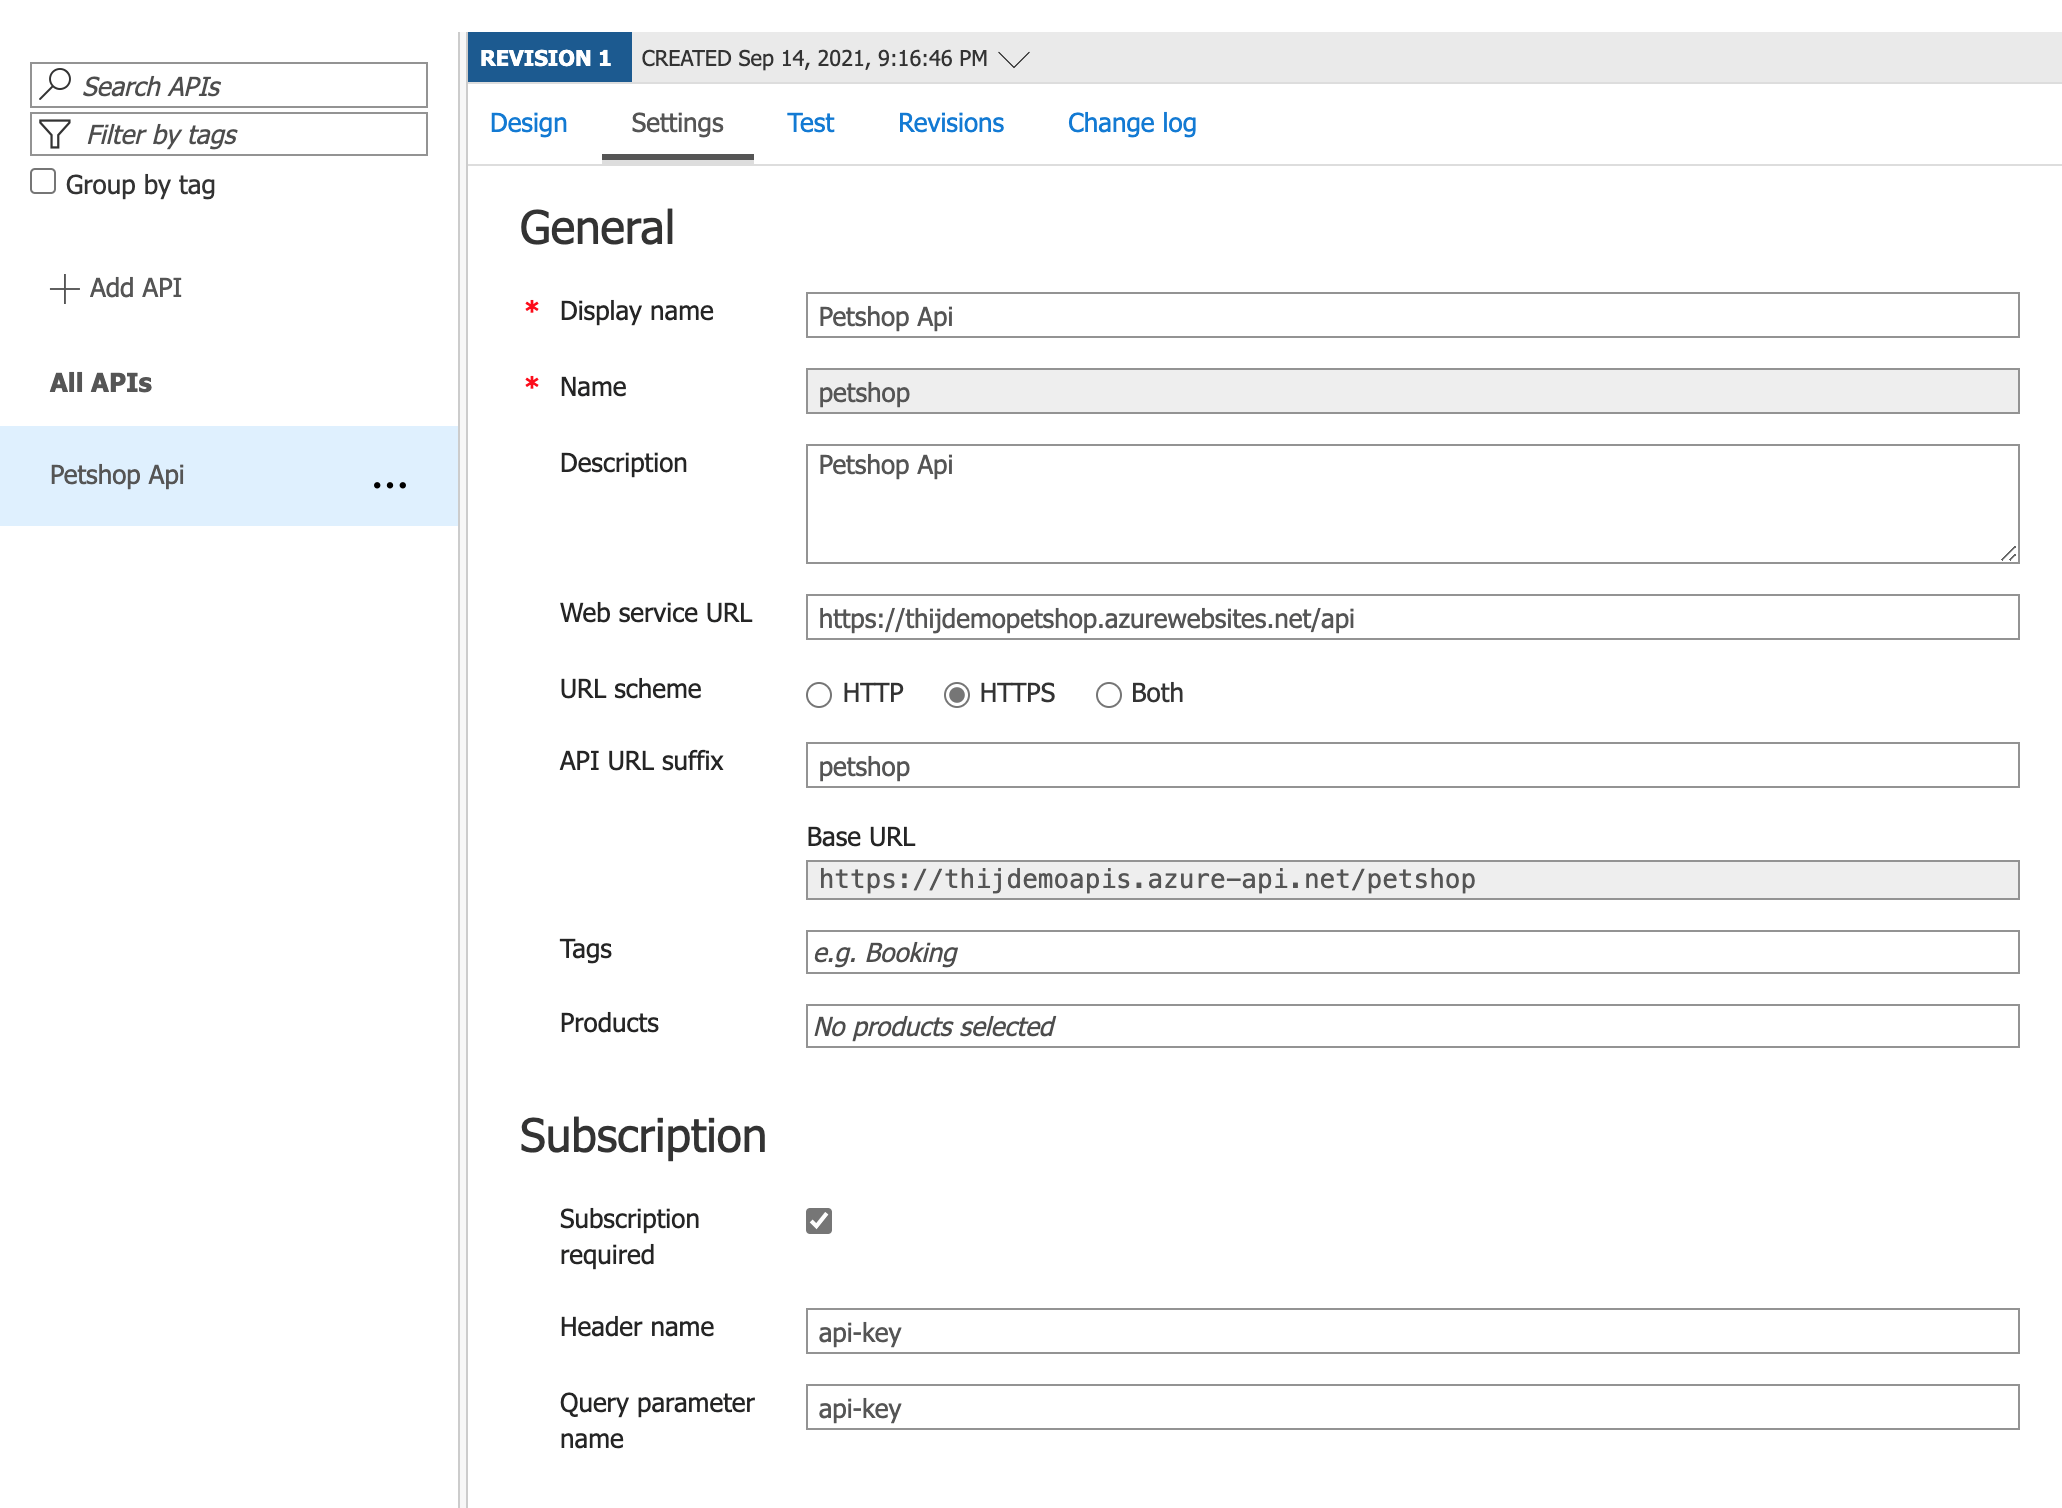This screenshot has height=1508, width=2062.
Task: Open Tags input suggestions field
Action: coord(1412,952)
